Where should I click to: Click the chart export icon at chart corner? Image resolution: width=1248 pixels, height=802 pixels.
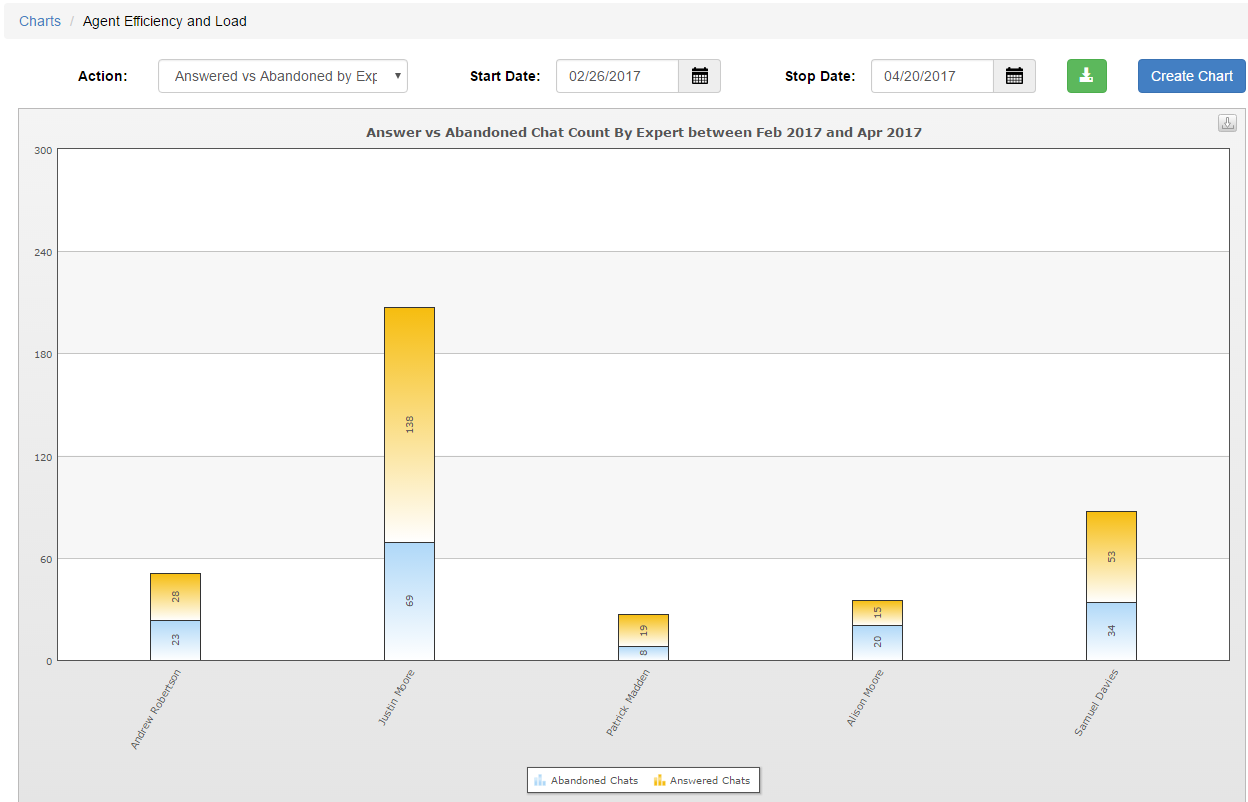click(x=1227, y=123)
